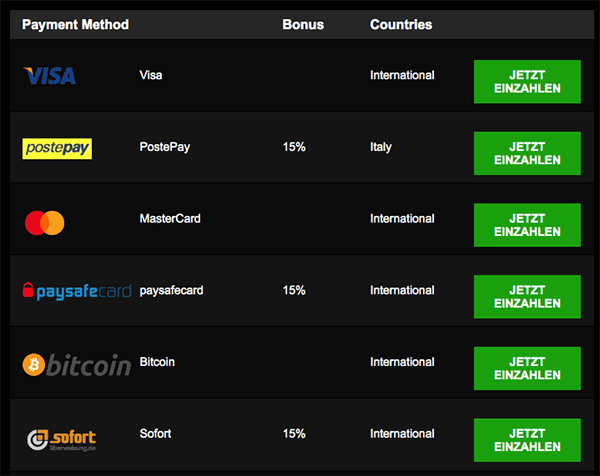The width and height of the screenshot is (600, 476).
Task: Select the PostePay name text
Action: tap(165, 147)
